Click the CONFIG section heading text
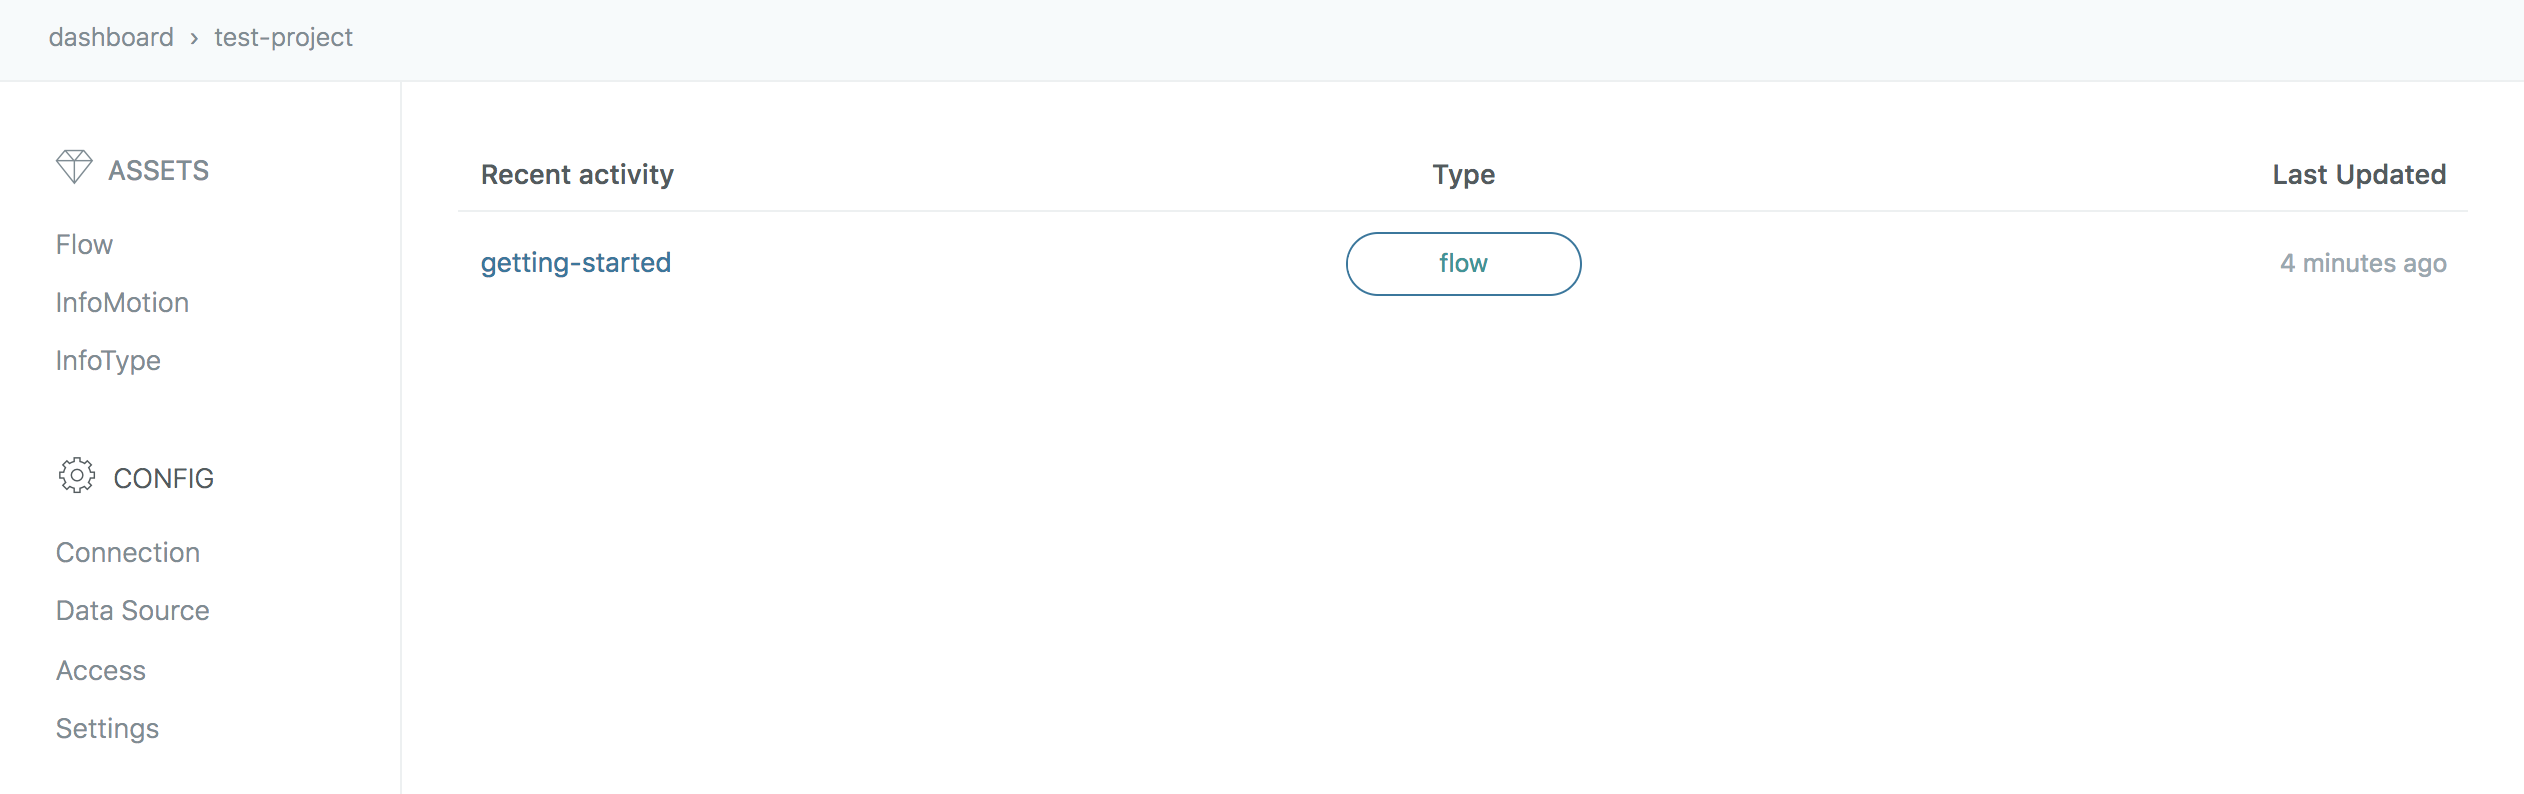2524x794 pixels. pyautogui.click(x=164, y=478)
